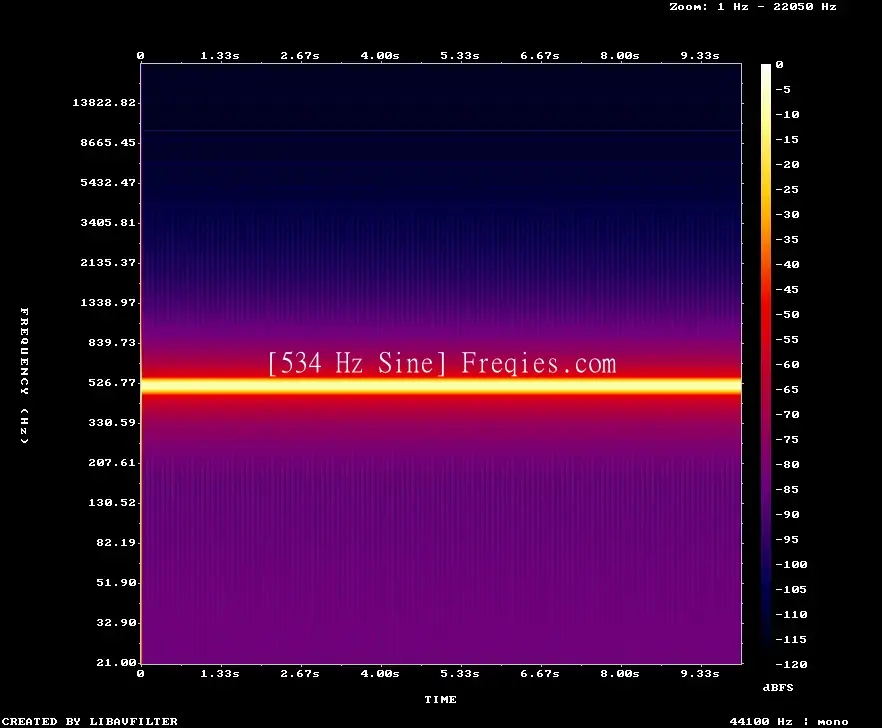Click the bottom time label 6.67s
This screenshot has height=728, width=882.
(x=539, y=673)
